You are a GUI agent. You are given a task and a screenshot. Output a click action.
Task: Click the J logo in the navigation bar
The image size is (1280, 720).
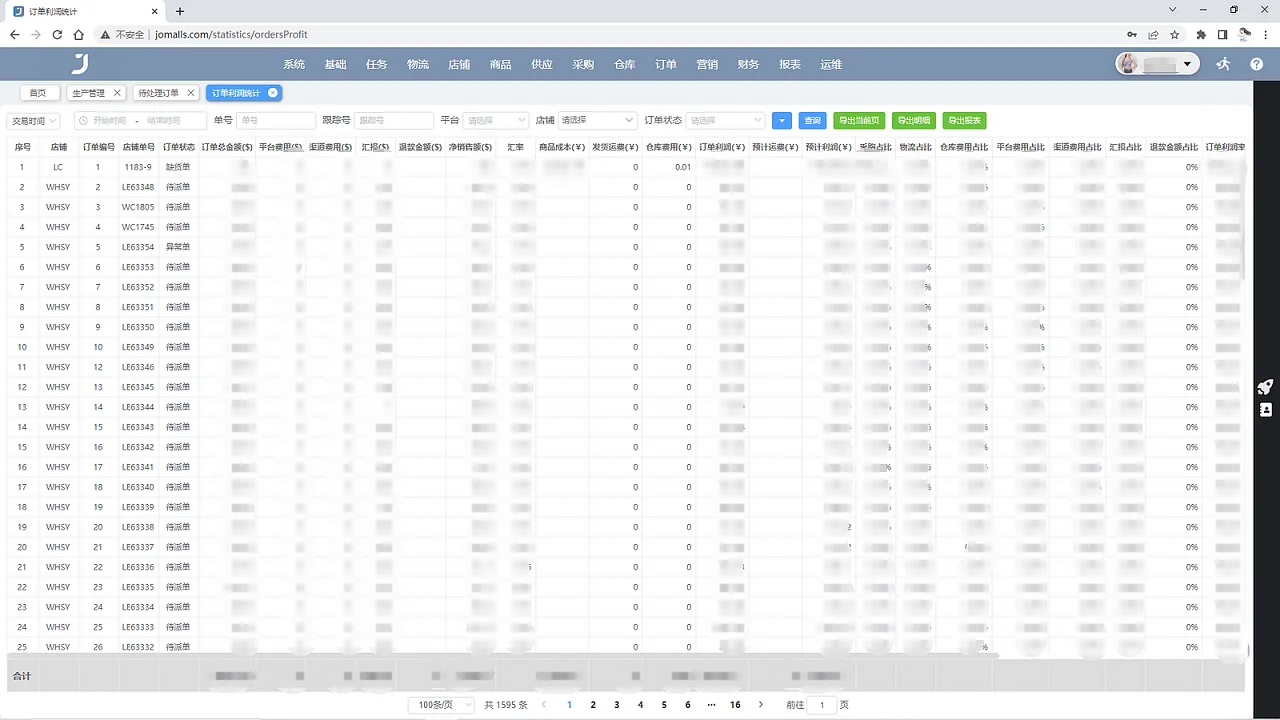click(x=79, y=64)
